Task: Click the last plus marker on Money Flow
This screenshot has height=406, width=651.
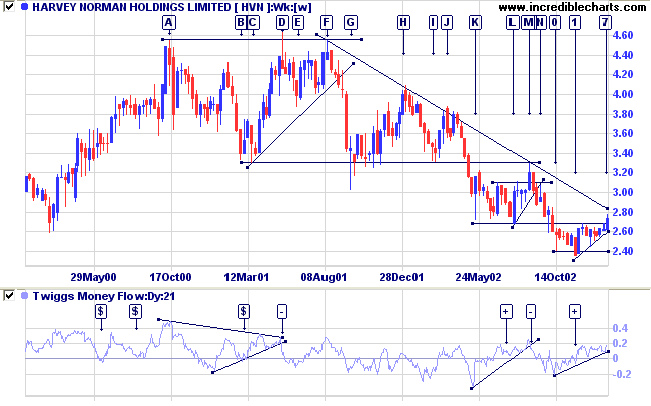Action: click(575, 311)
